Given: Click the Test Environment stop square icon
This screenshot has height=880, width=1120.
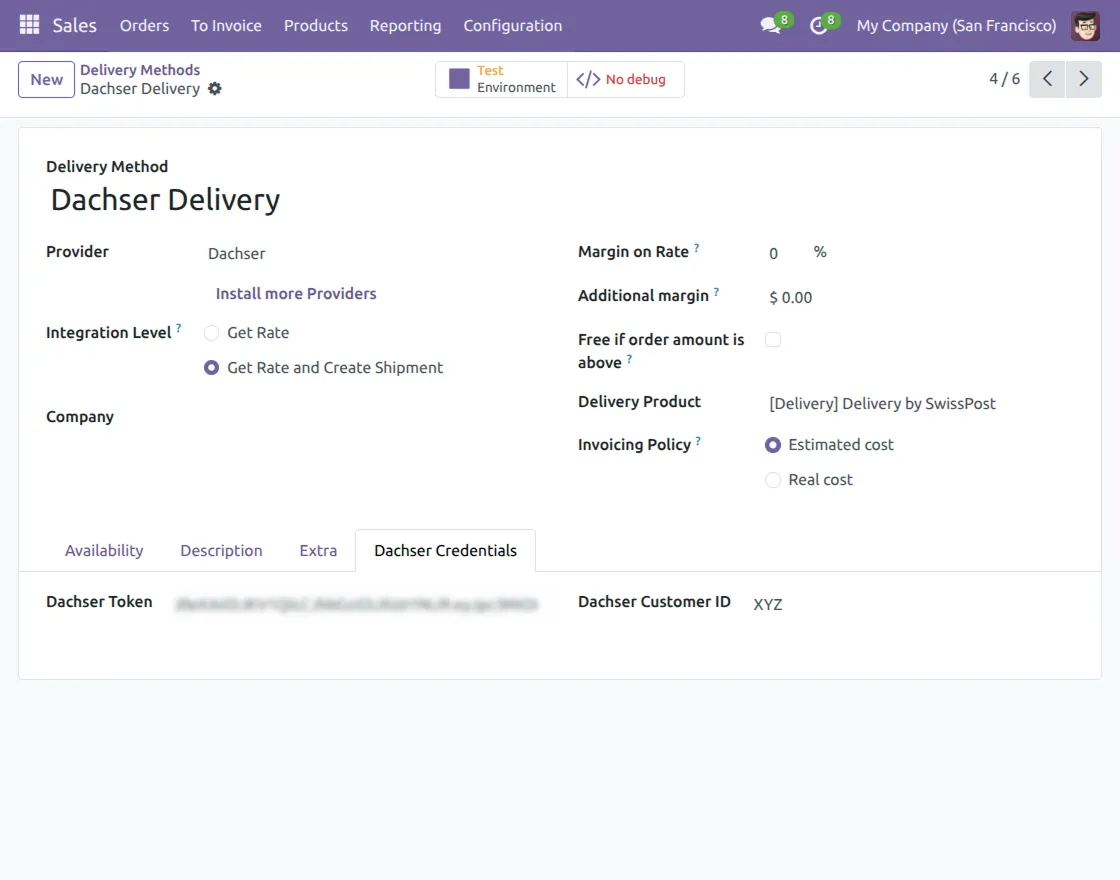Looking at the screenshot, I should [x=459, y=79].
